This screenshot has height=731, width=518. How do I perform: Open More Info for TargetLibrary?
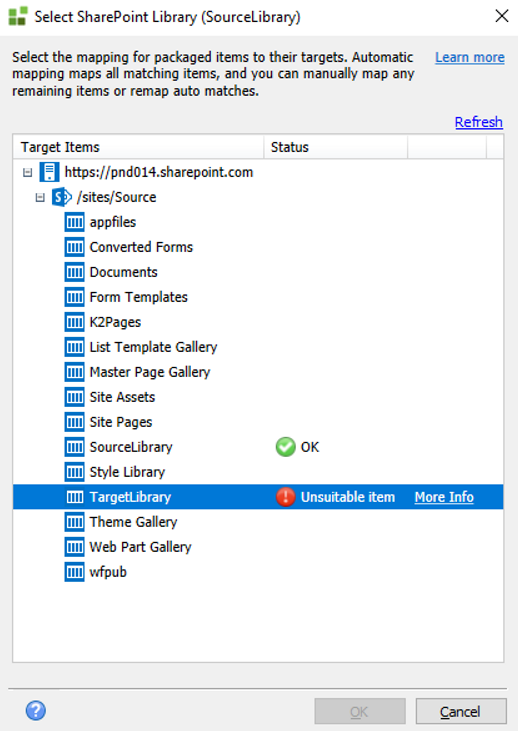tap(444, 497)
